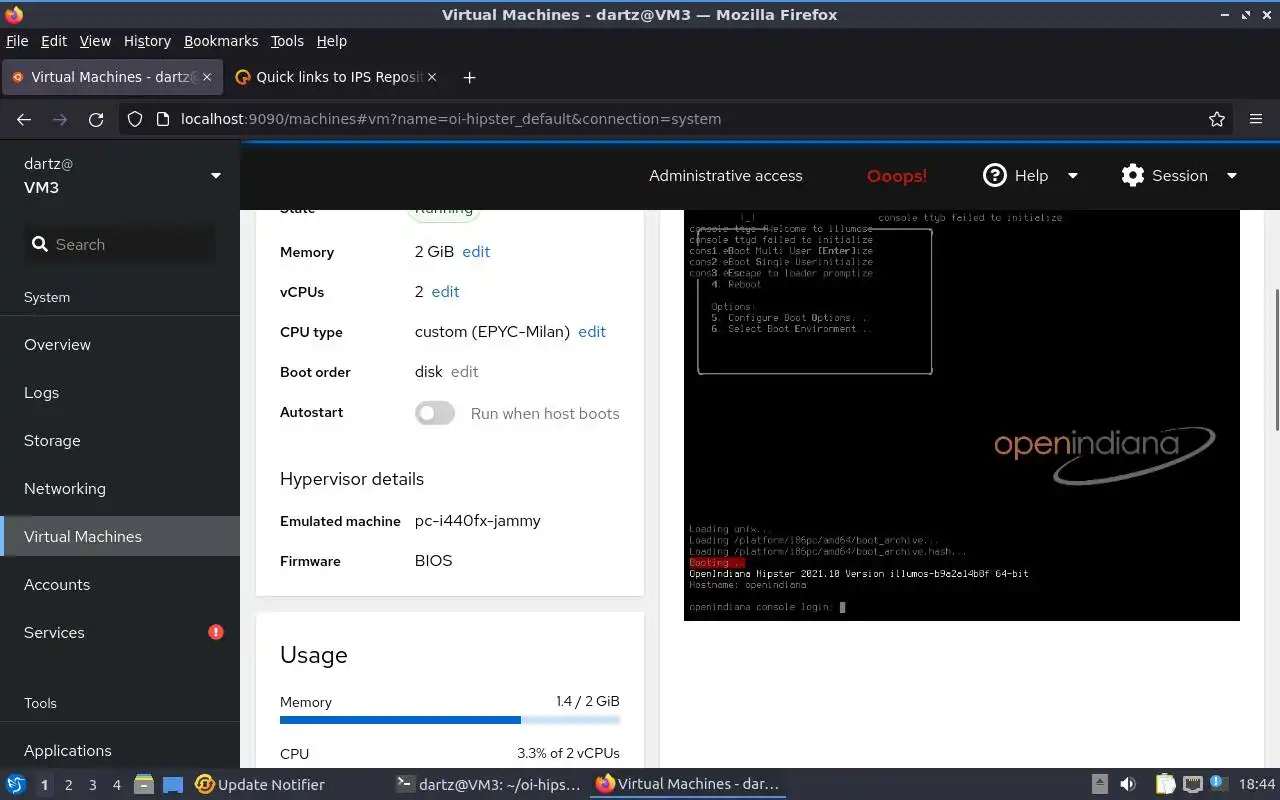Image resolution: width=1280 pixels, height=800 pixels.
Task: Switch to workspace 3 in taskbar
Action: [92, 785]
